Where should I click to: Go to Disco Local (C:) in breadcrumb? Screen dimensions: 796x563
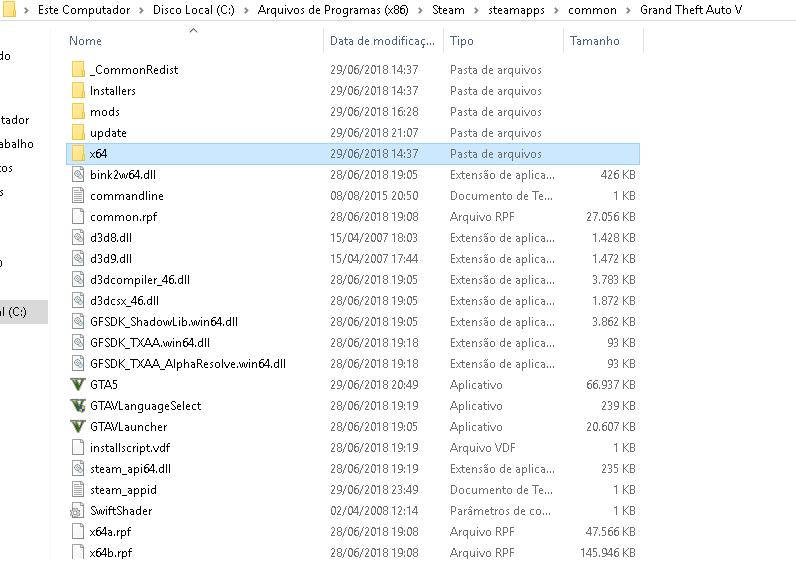194,10
